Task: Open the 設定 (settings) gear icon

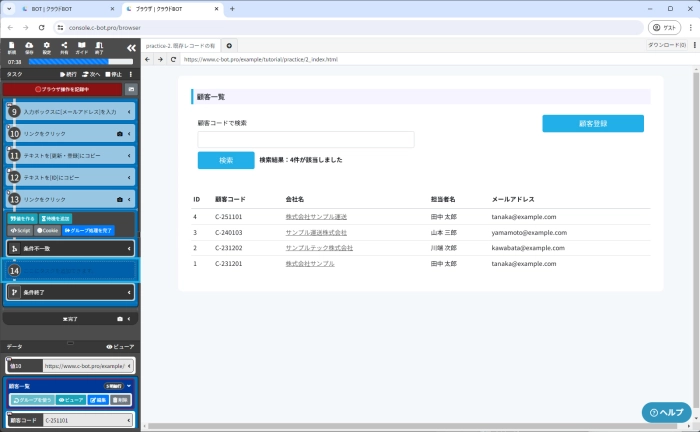Action: (x=47, y=47)
